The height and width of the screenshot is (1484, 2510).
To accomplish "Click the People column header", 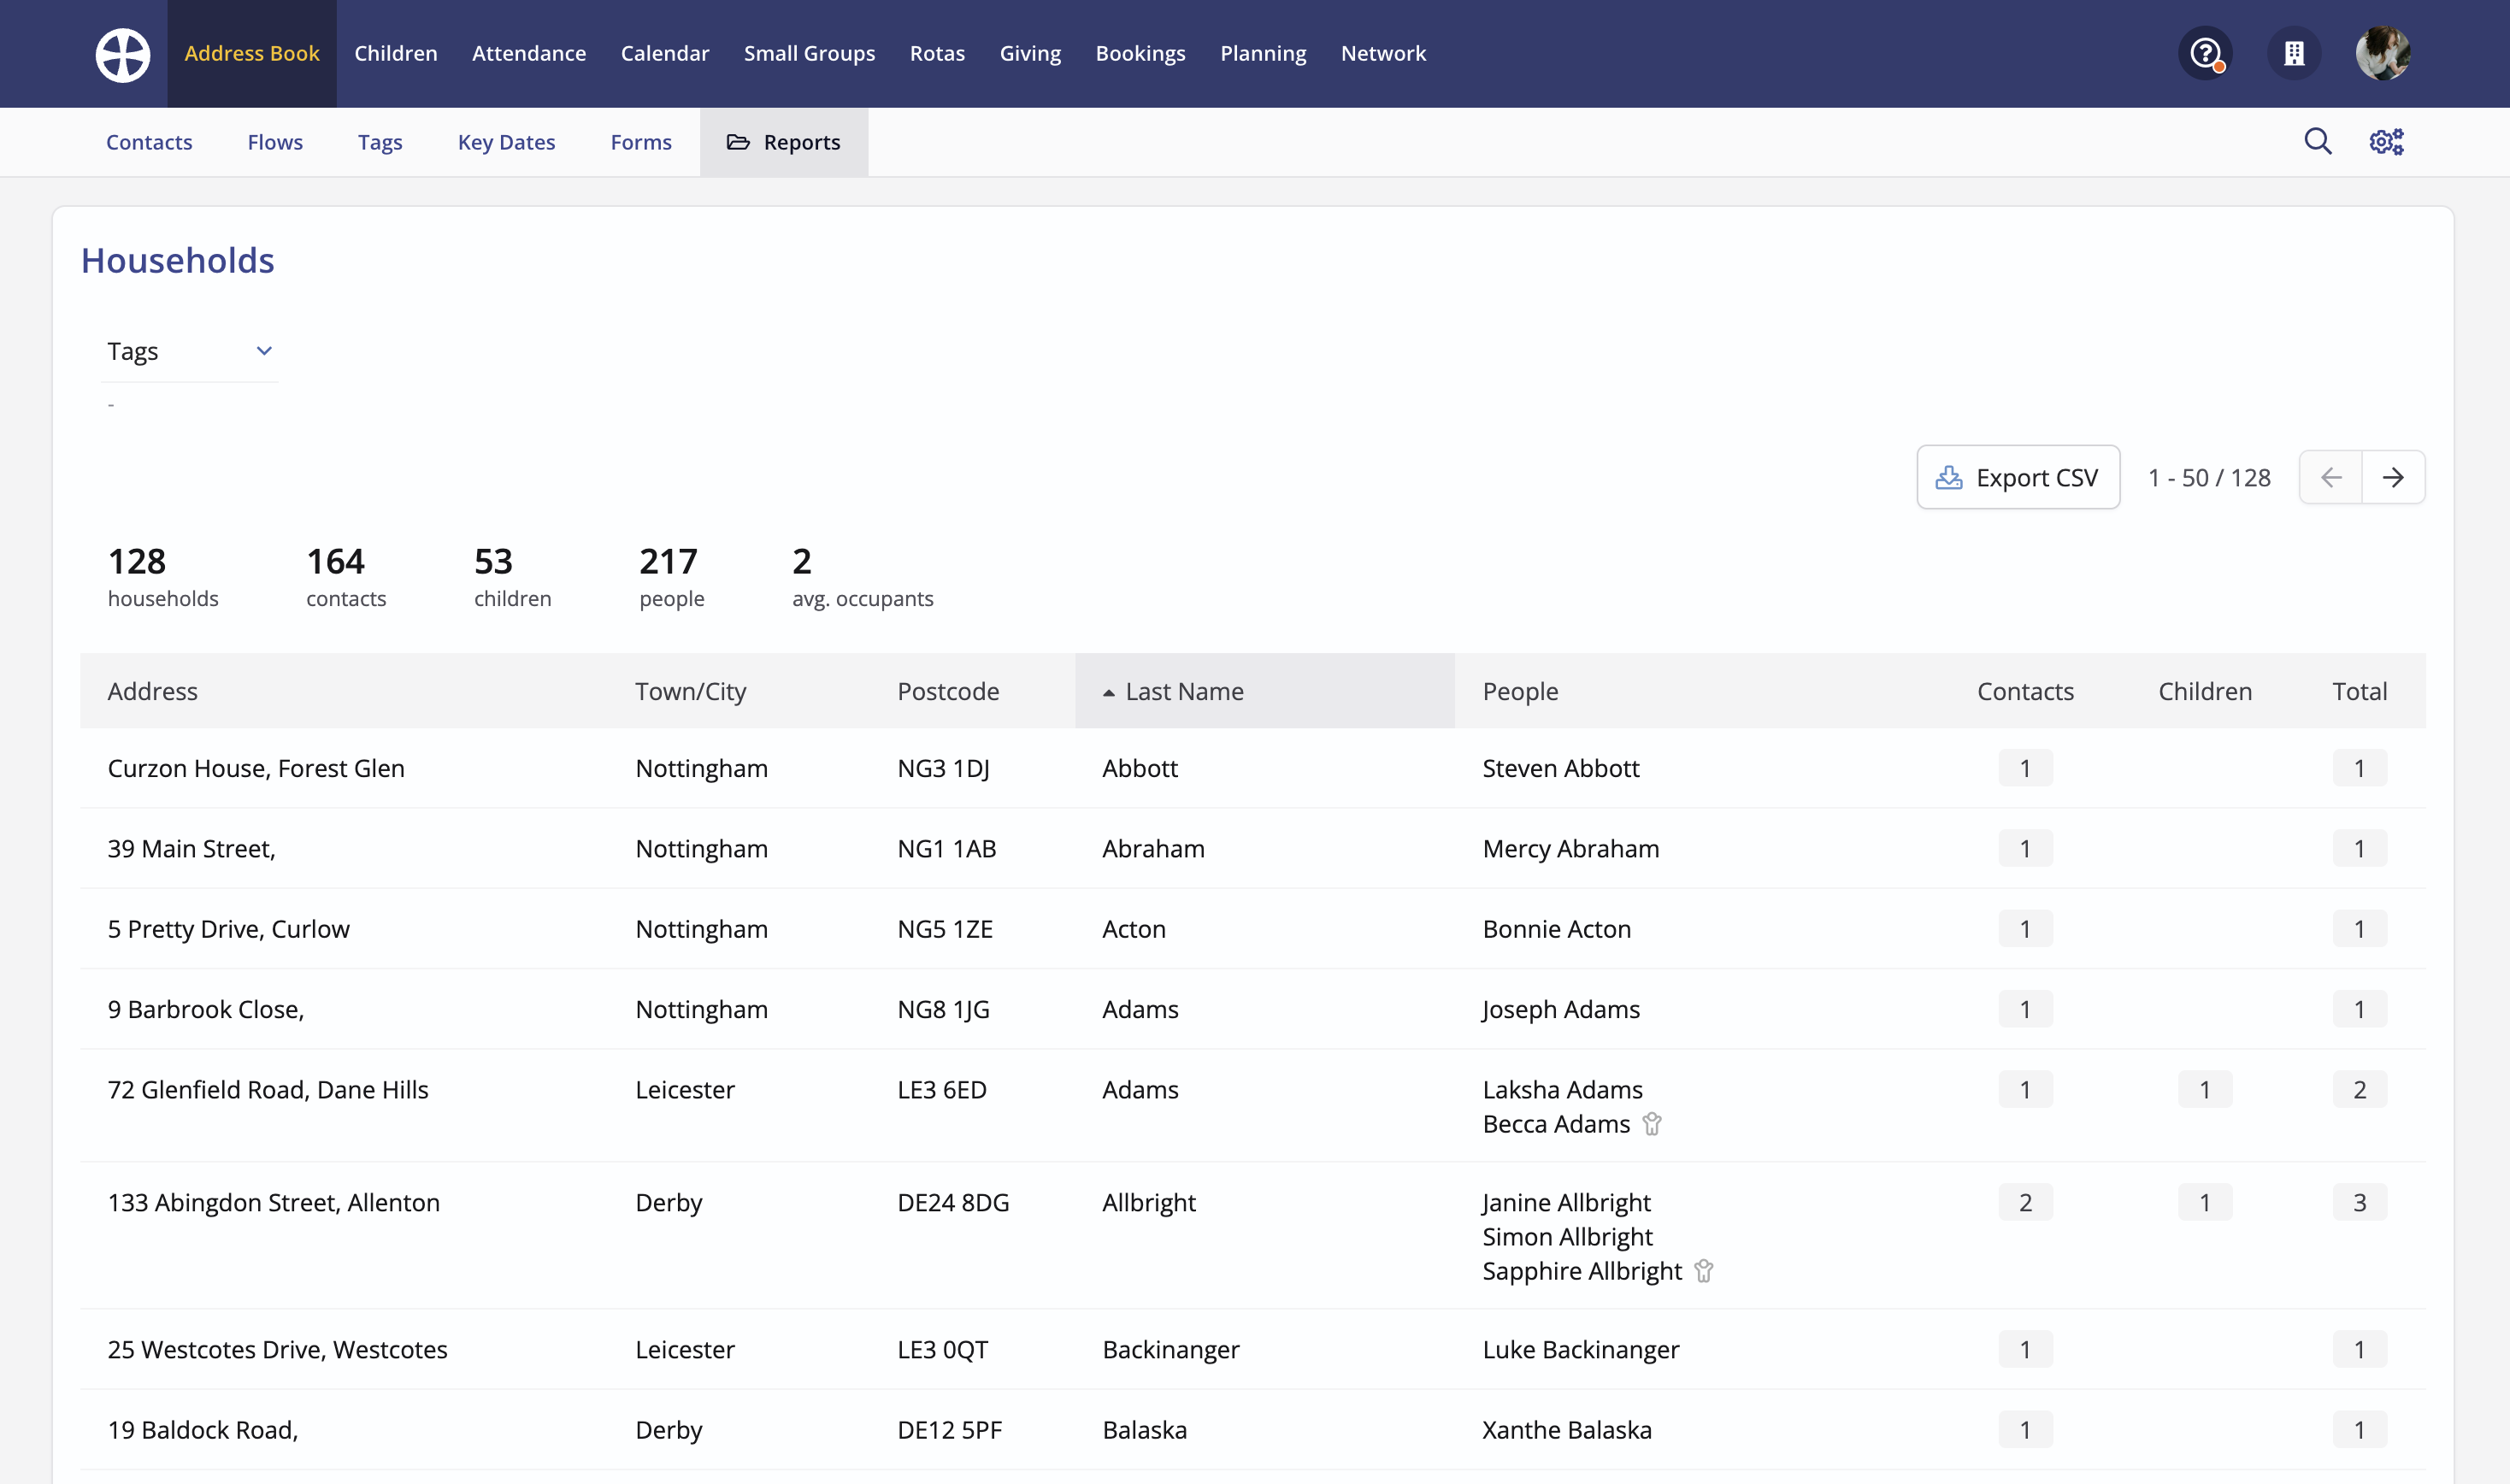I will (x=1520, y=691).
